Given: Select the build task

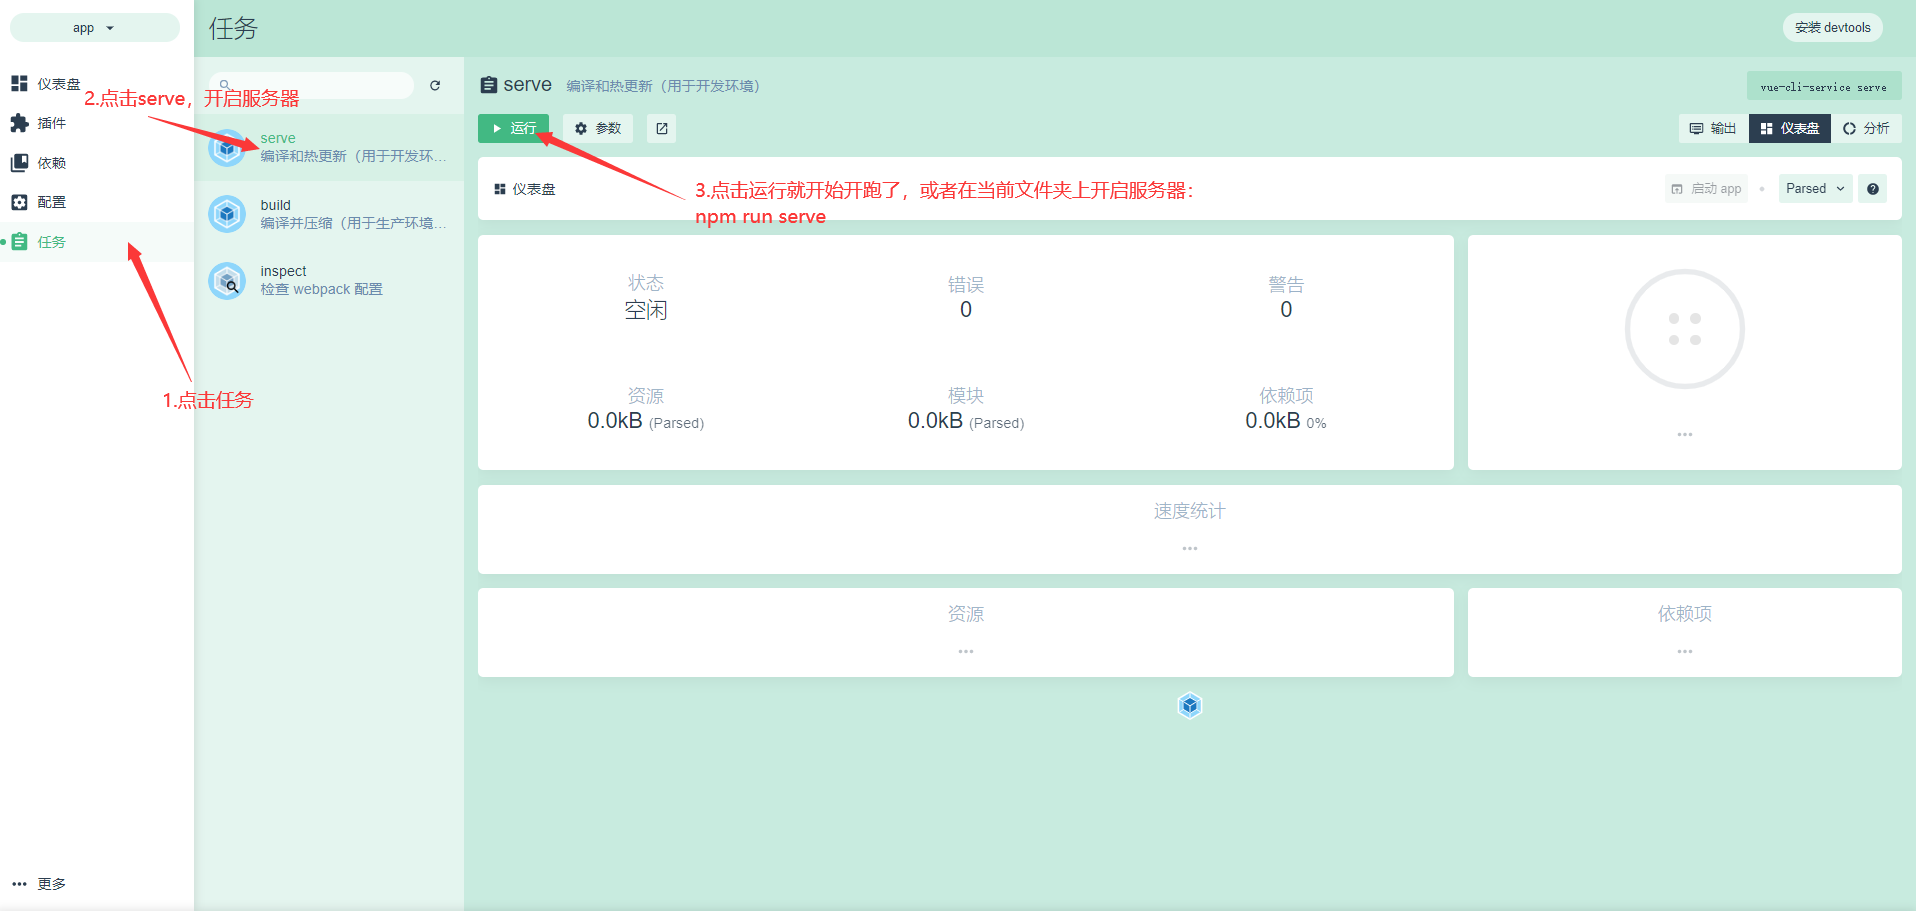Looking at the screenshot, I should coord(329,214).
